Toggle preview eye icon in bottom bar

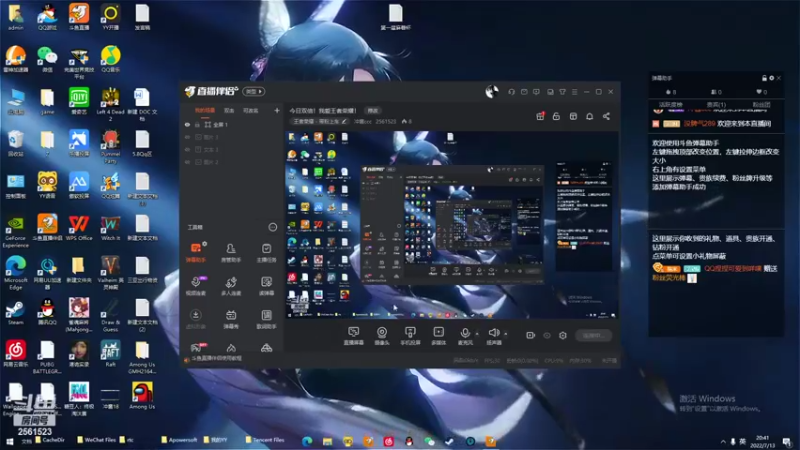pos(547,335)
